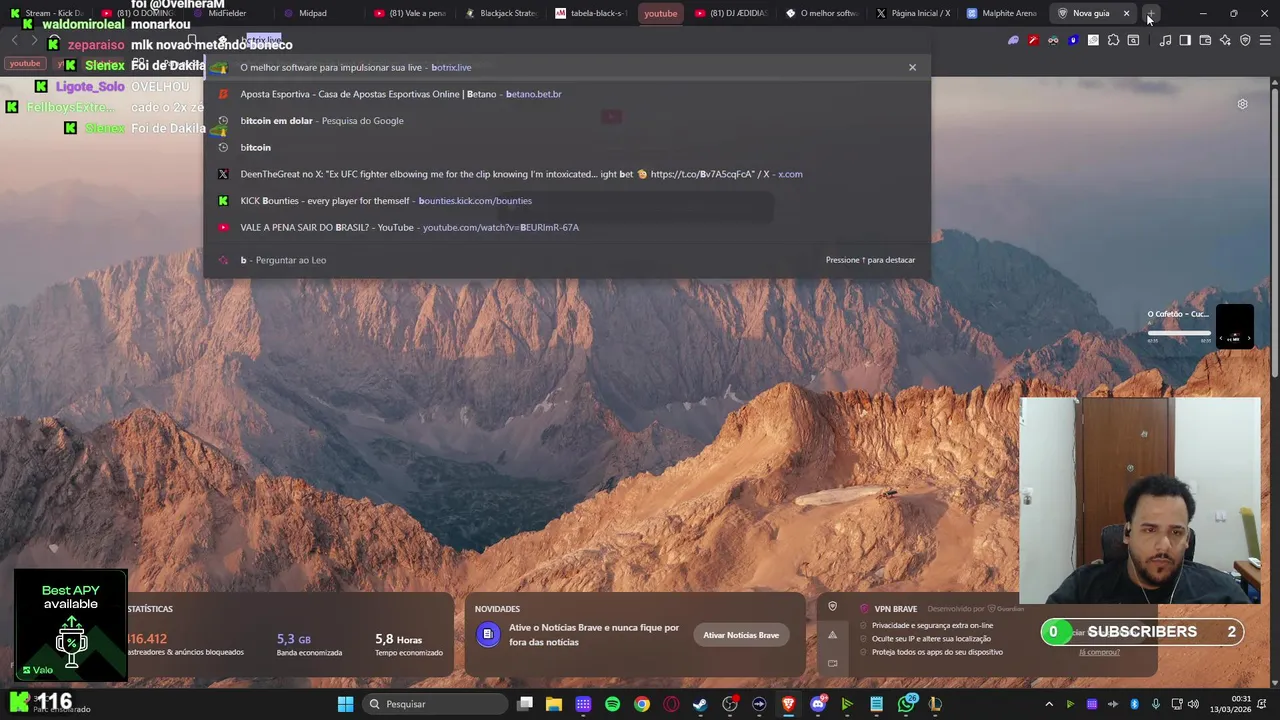Click the 5,8 Horas Tempo economizado stat
The height and width of the screenshot is (720, 1280).
[x=408, y=645]
